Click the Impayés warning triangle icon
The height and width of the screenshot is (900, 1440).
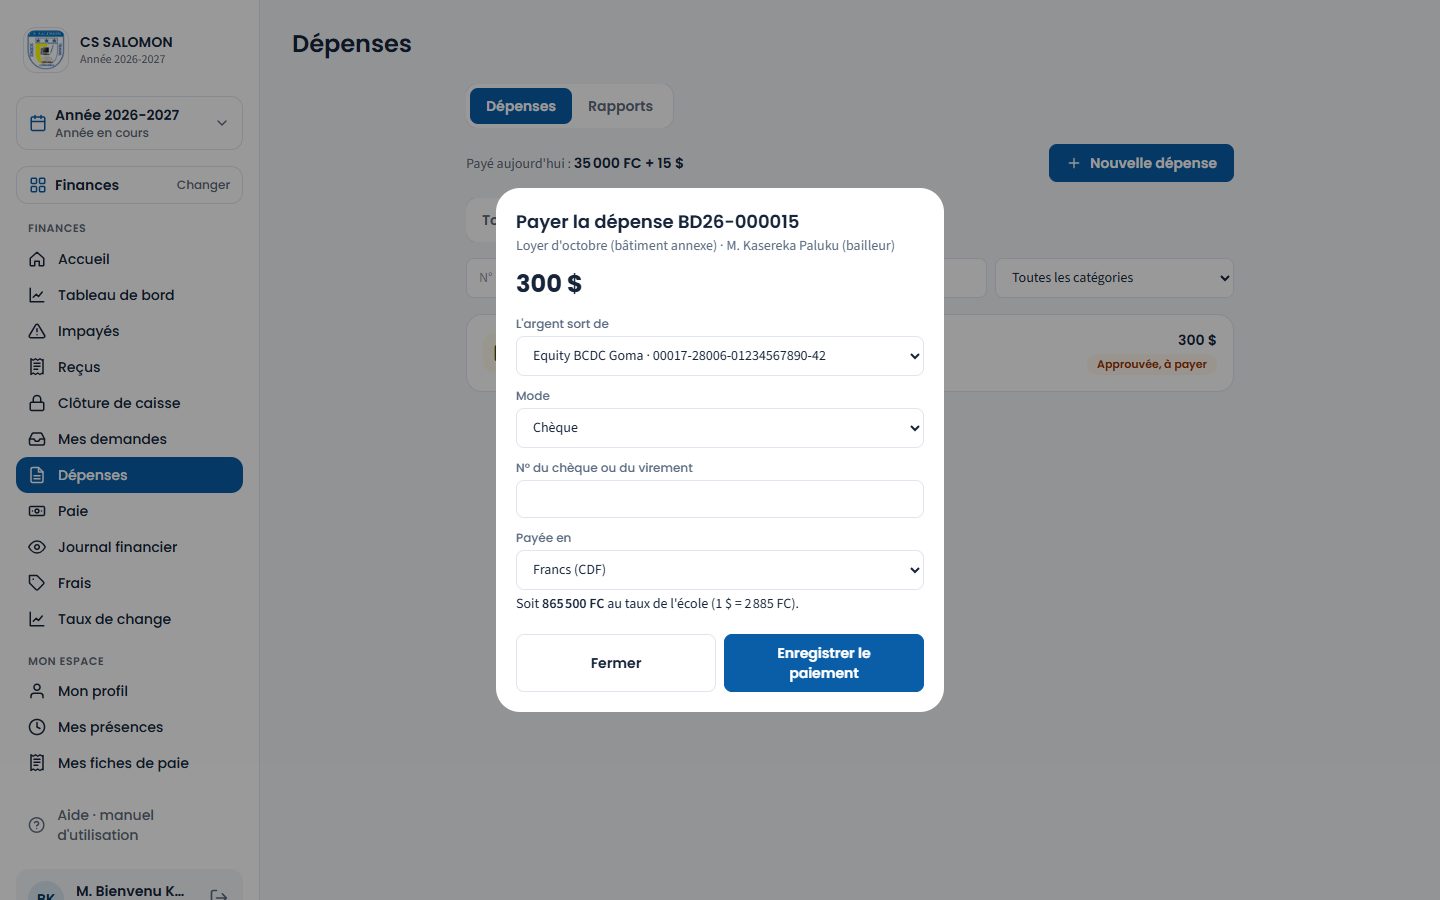click(37, 331)
